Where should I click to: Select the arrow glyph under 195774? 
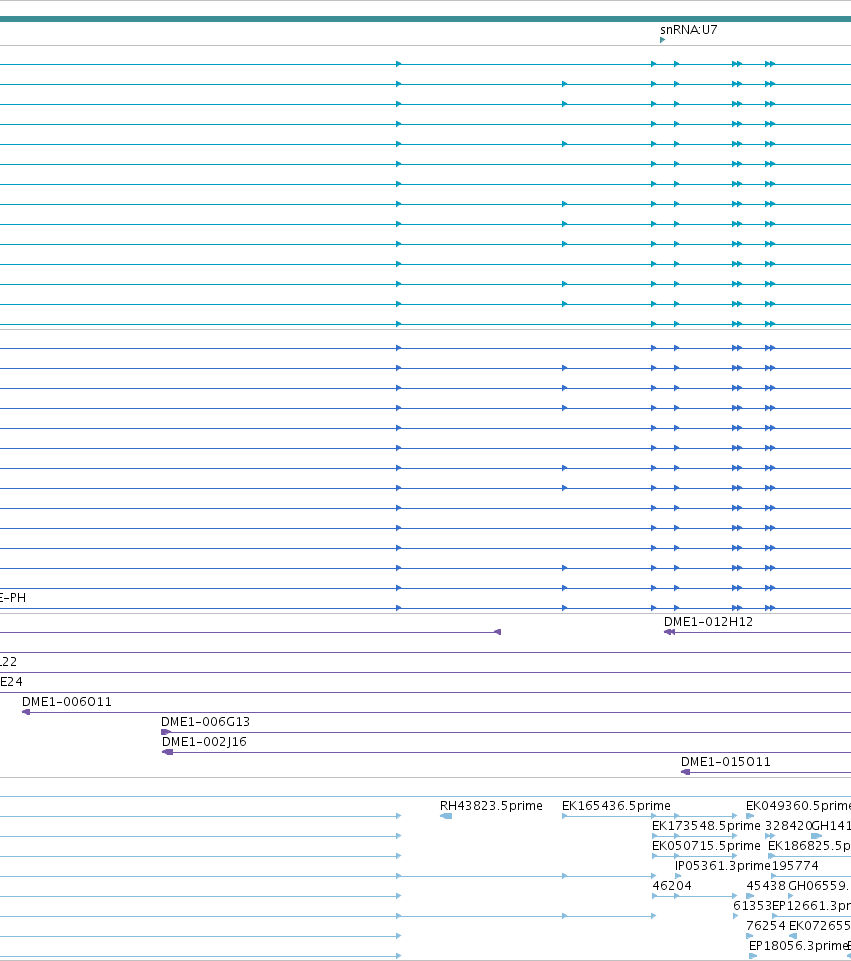click(x=774, y=876)
